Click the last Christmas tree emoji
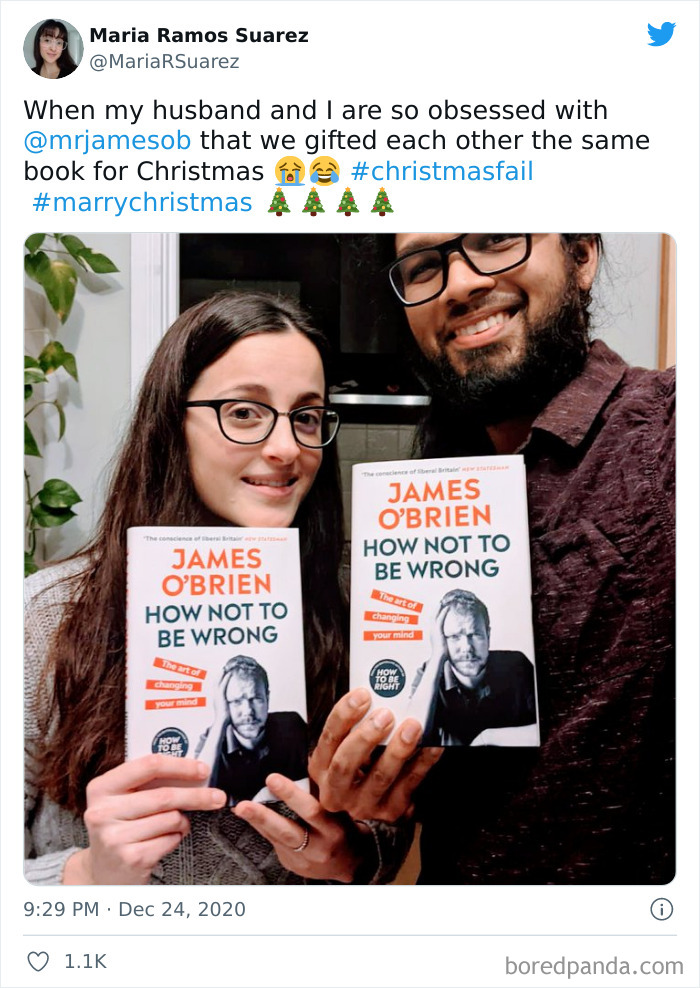Image resolution: width=700 pixels, height=988 pixels. pyautogui.click(x=381, y=202)
